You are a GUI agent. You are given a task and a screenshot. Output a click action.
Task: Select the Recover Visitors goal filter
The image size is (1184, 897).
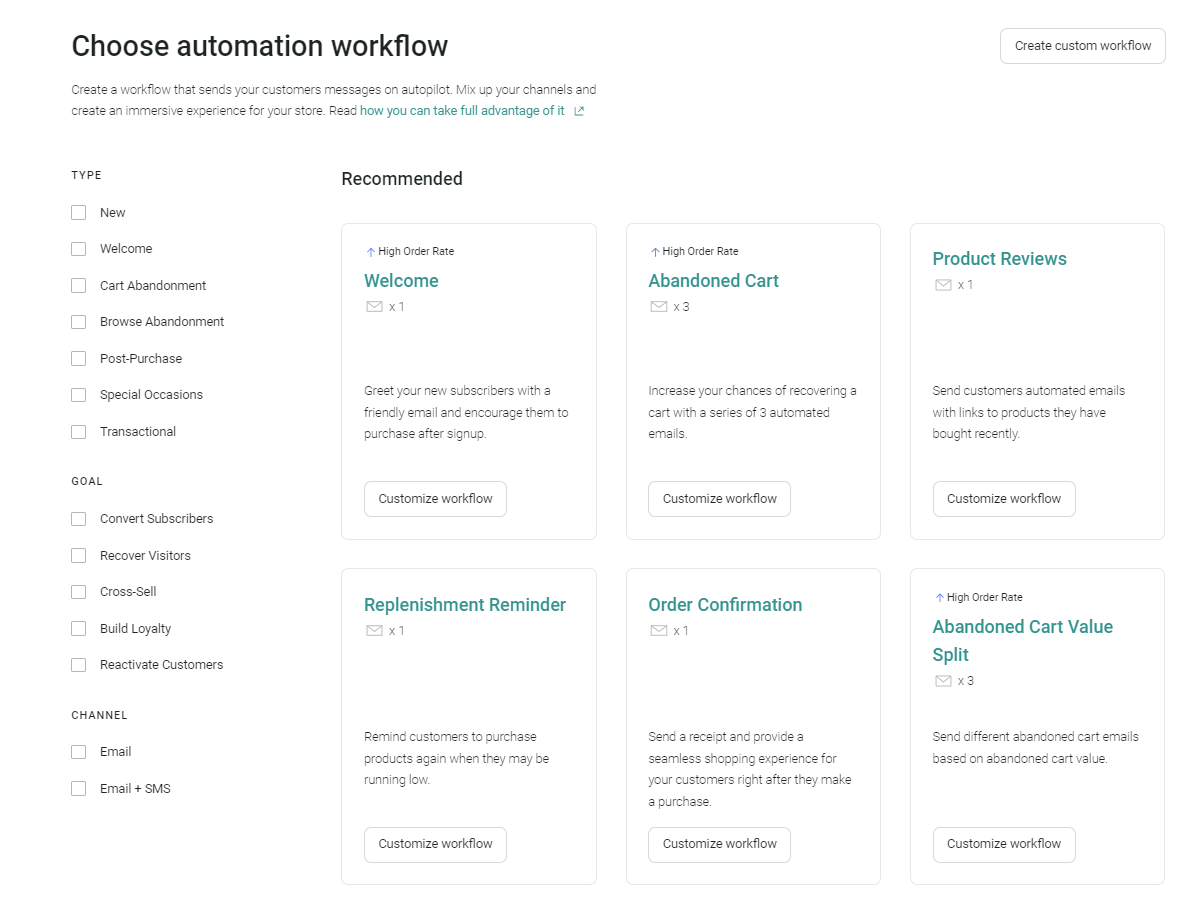pyautogui.click(x=79, y=556)
